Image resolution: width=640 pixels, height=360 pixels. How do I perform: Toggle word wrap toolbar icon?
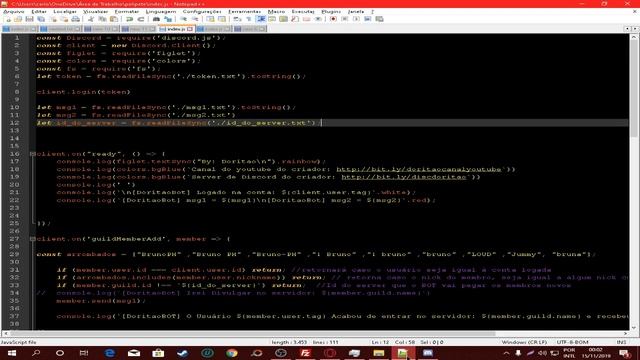point(237,19)
